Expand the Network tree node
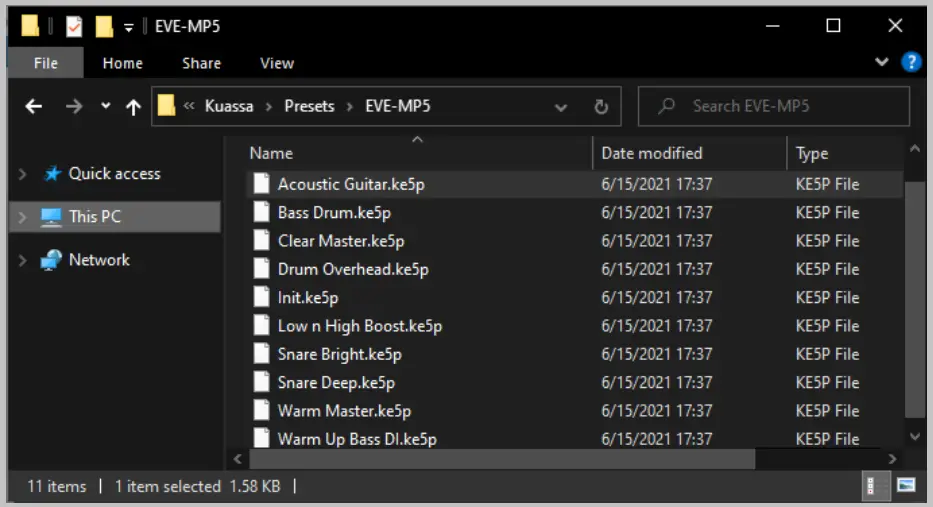The height and width of the screenshot is (507, 933). pos(23,261)
